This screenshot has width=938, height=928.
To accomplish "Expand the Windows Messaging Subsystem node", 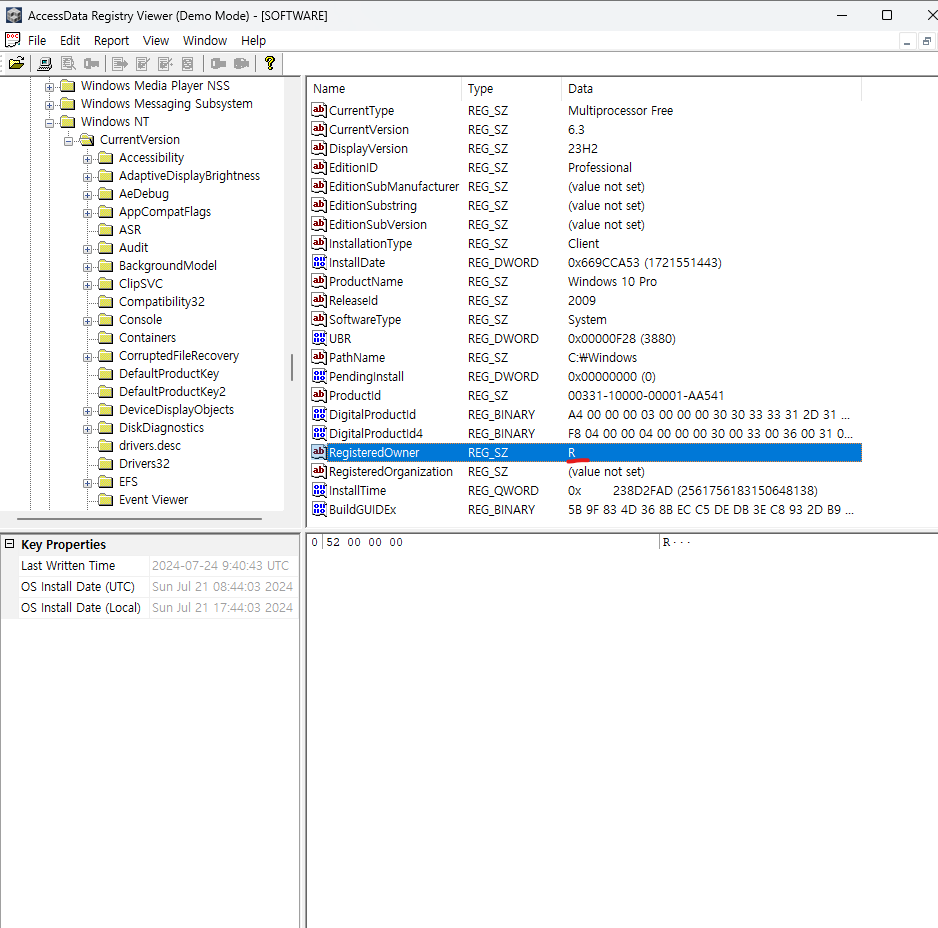I will [x=50, y=105].
